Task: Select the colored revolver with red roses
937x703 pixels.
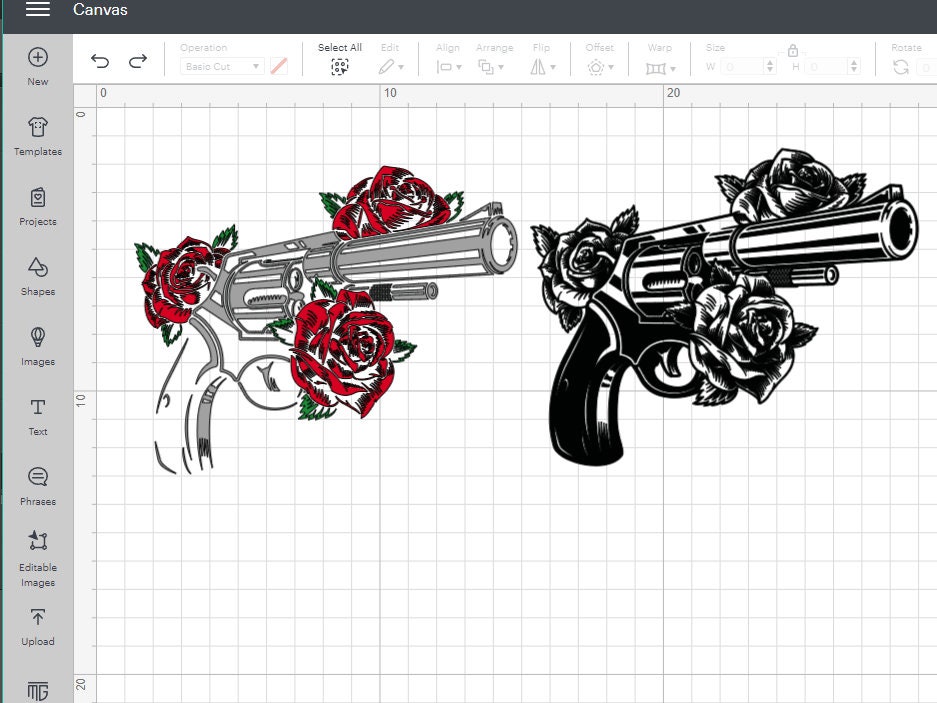Action: tap(326, 320)
